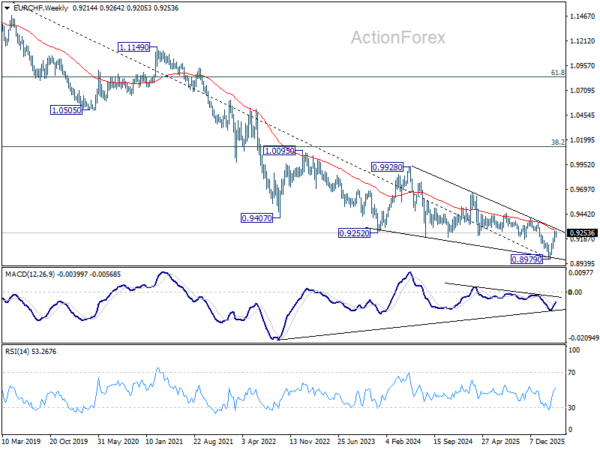Click the EURCHF,Weekly chart title
This screenshot has height=450, width=600.
(x=41, y=8)
